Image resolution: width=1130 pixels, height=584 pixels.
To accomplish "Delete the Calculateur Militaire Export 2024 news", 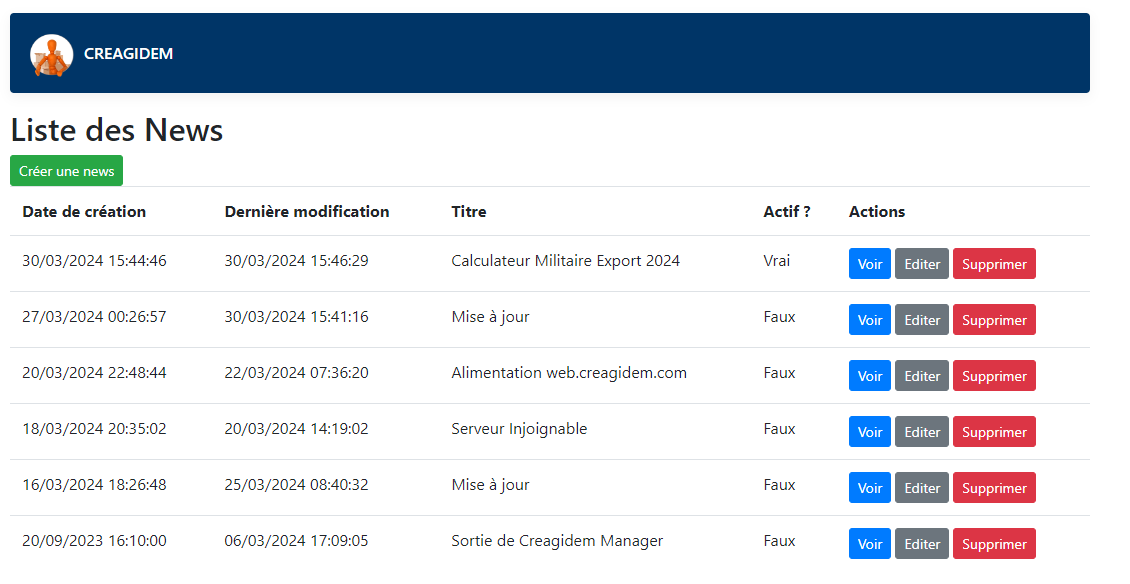I will point(993,264).
